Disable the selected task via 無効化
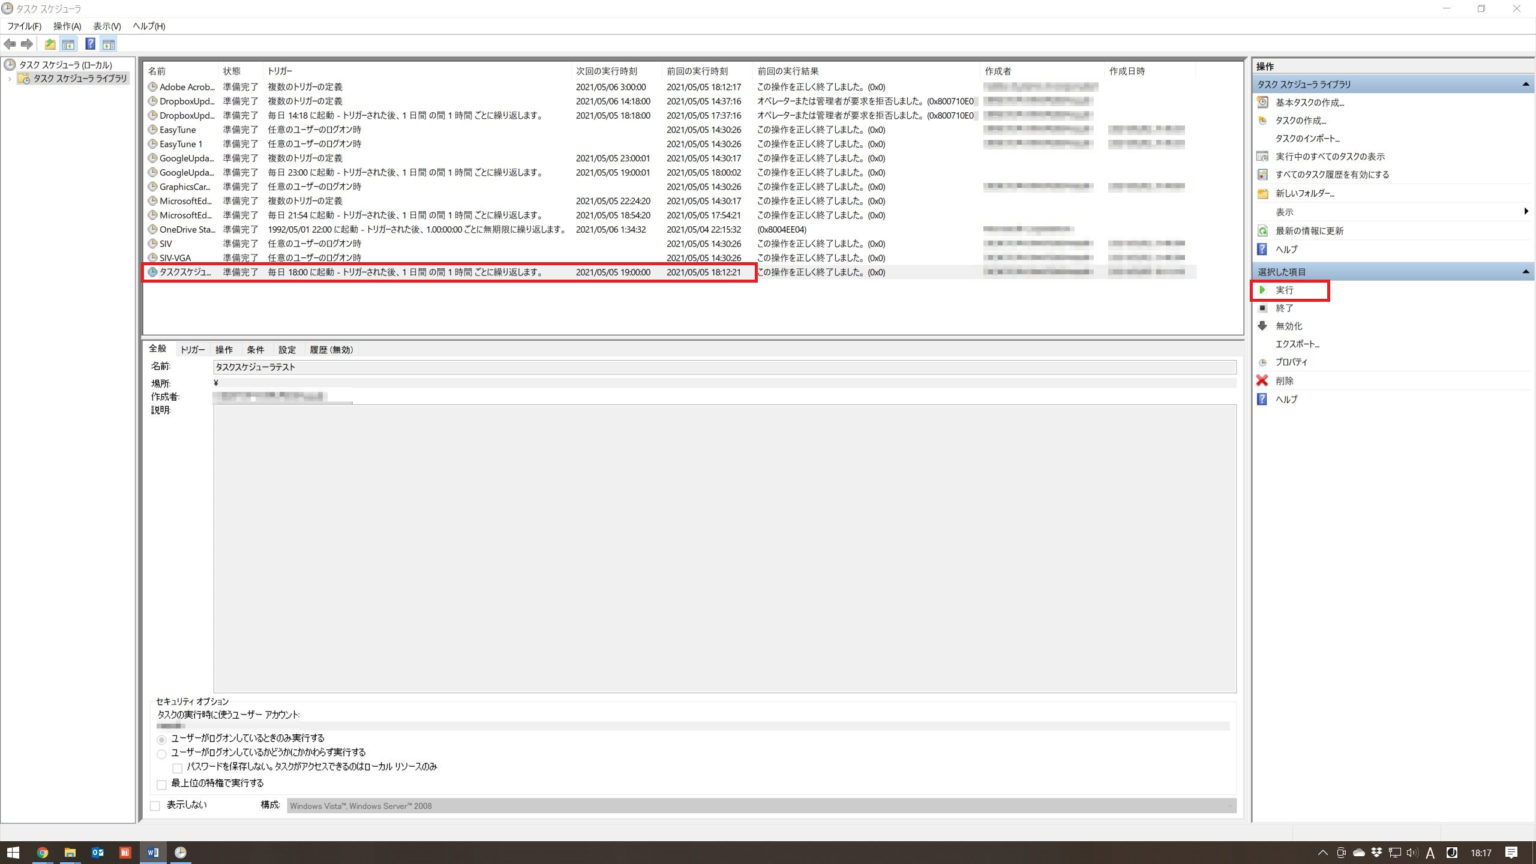 1288,326
